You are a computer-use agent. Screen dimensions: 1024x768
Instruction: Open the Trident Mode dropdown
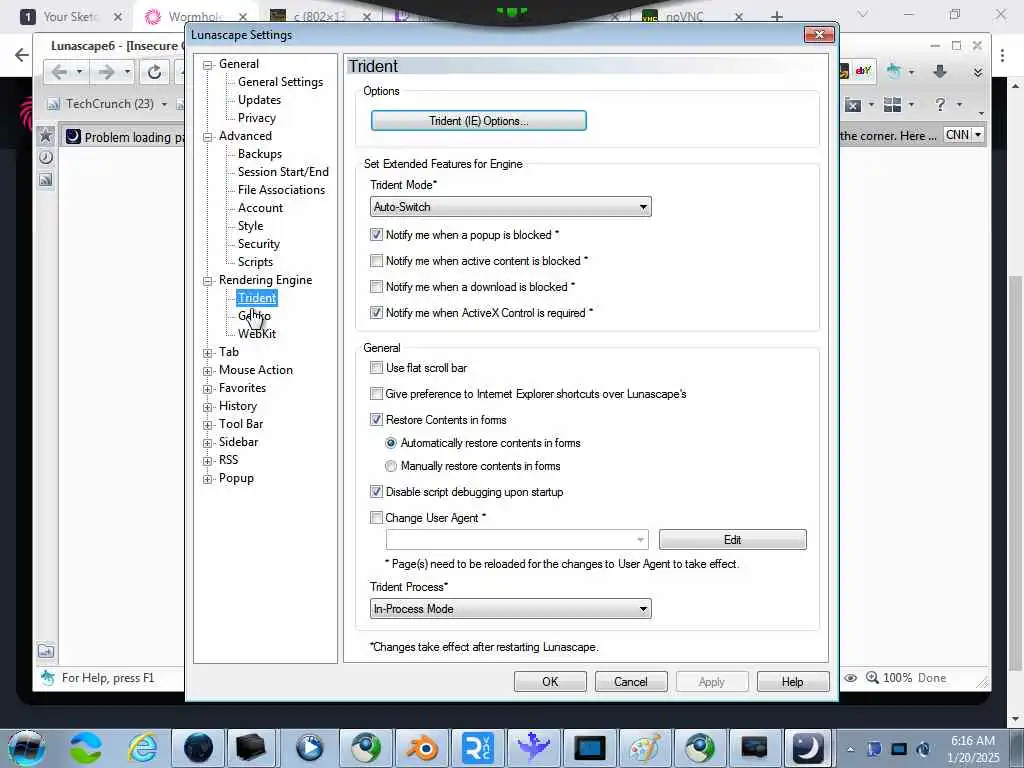511,207
